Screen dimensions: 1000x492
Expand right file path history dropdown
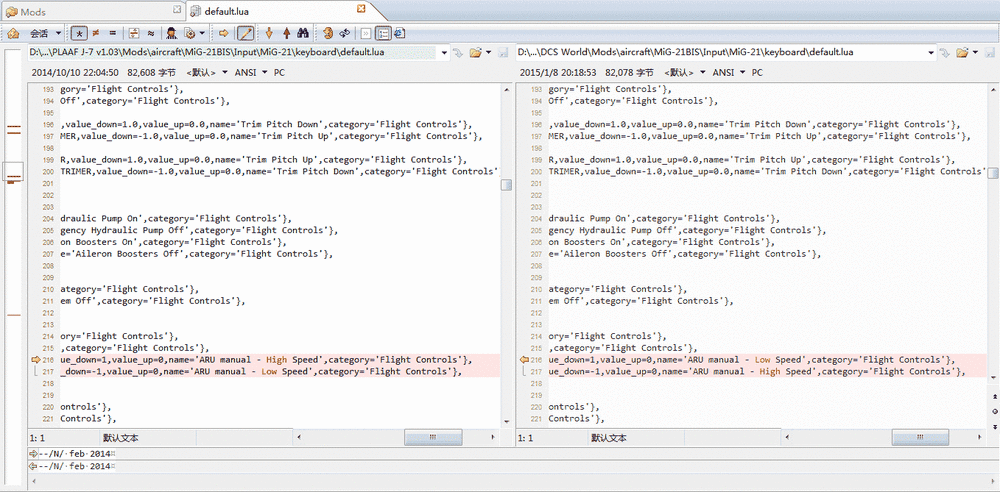tap(933, 52)
